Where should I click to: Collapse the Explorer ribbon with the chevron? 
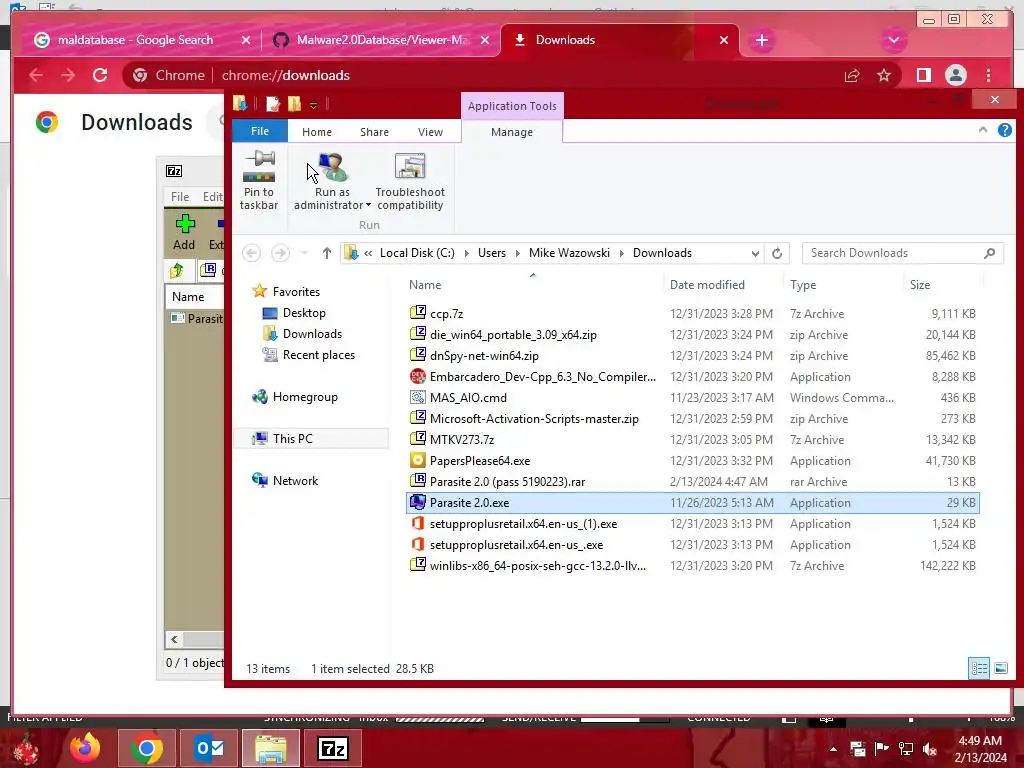(x=983, y=131)
